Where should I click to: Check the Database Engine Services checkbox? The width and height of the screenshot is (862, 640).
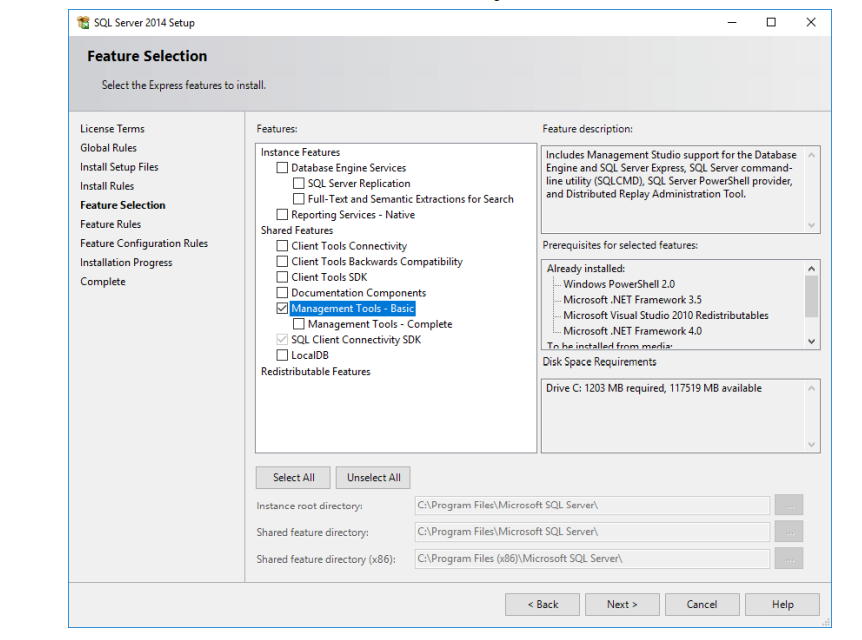[x=282, y=168]
